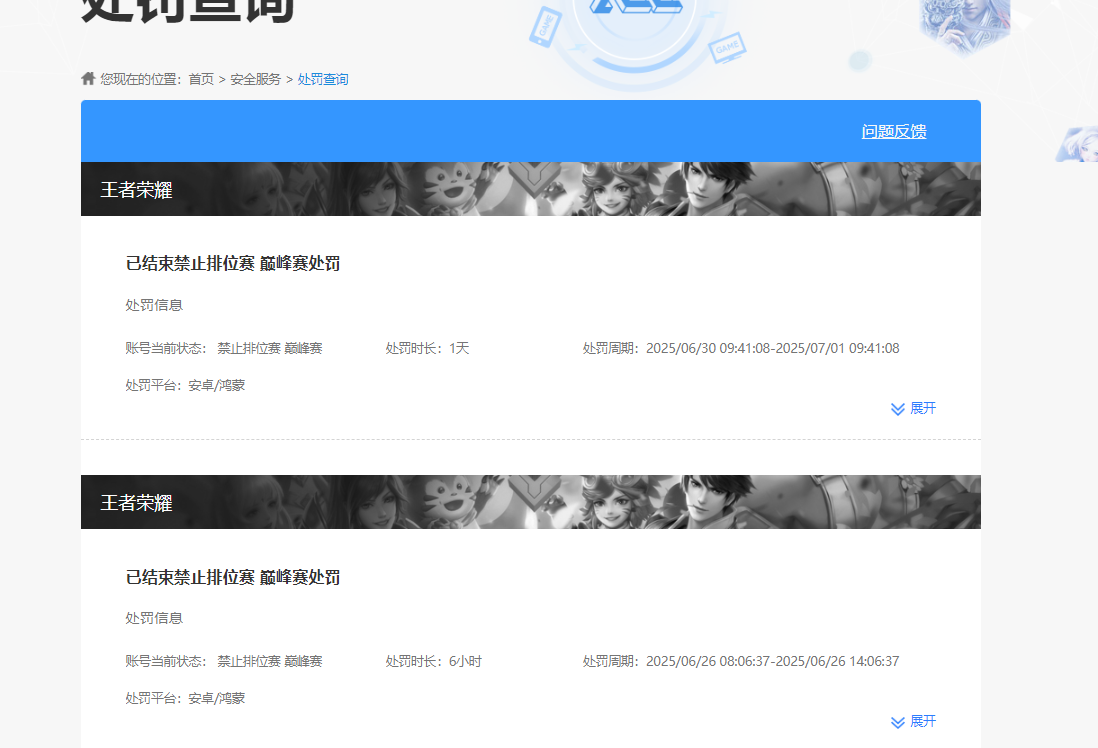Viewport: 1098px width, 748px height.
Task: Click the 账号当前状态 text in the 1天 record
Action: pos(224,348)
